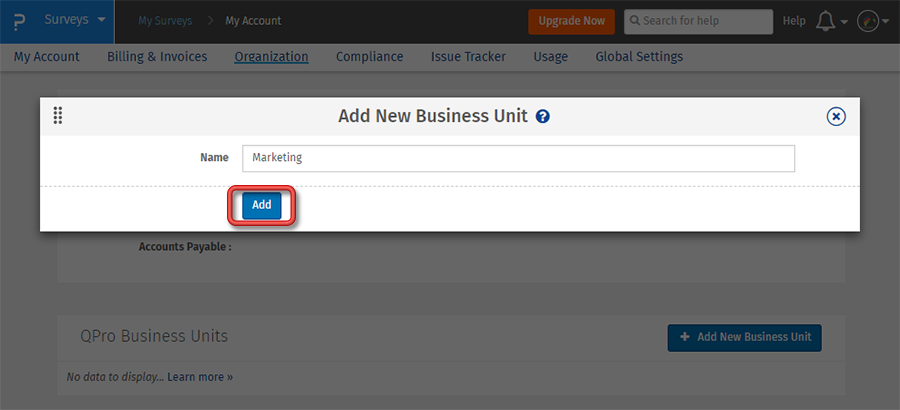Click the business unit Name input field
The image size is (900, 410).
pyautogui.click(x=518, y=158)
